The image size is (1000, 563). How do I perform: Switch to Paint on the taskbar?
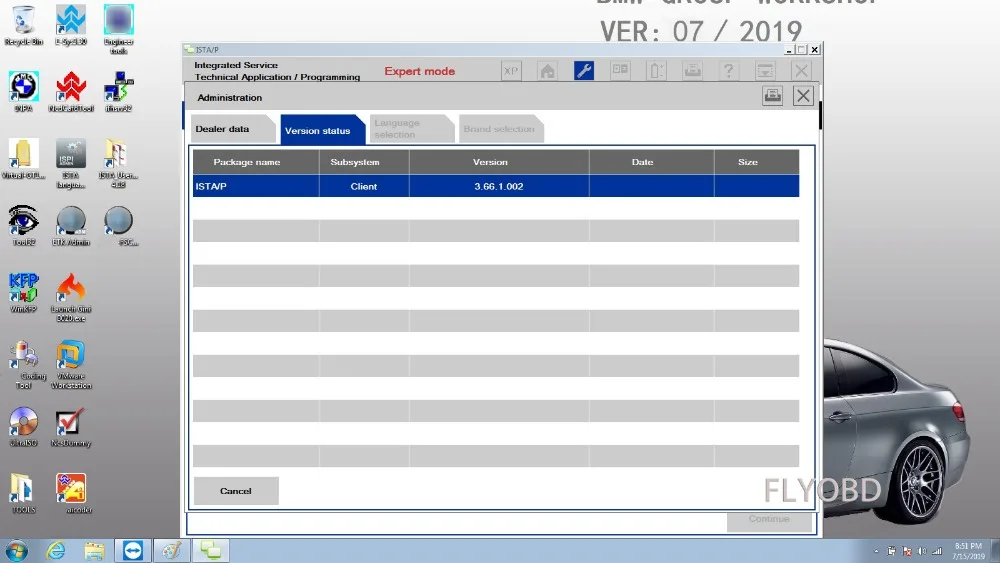[172, 550]
